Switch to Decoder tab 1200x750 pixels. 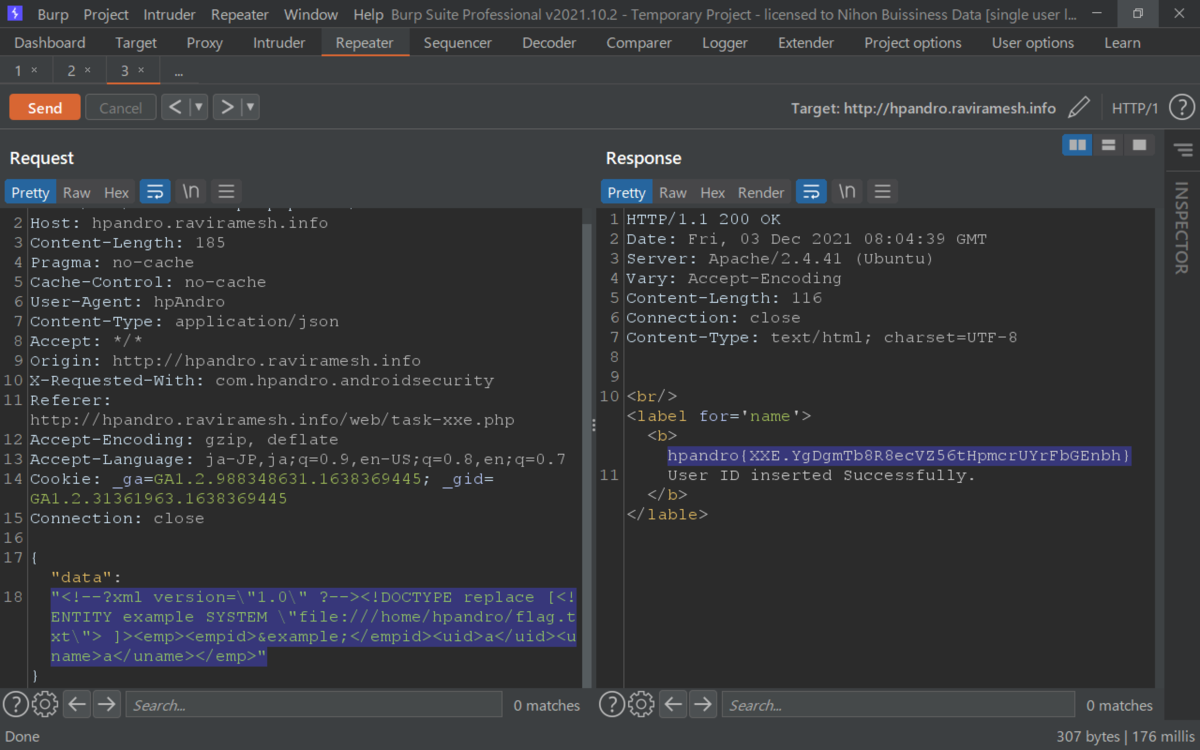tap(549, 43)
